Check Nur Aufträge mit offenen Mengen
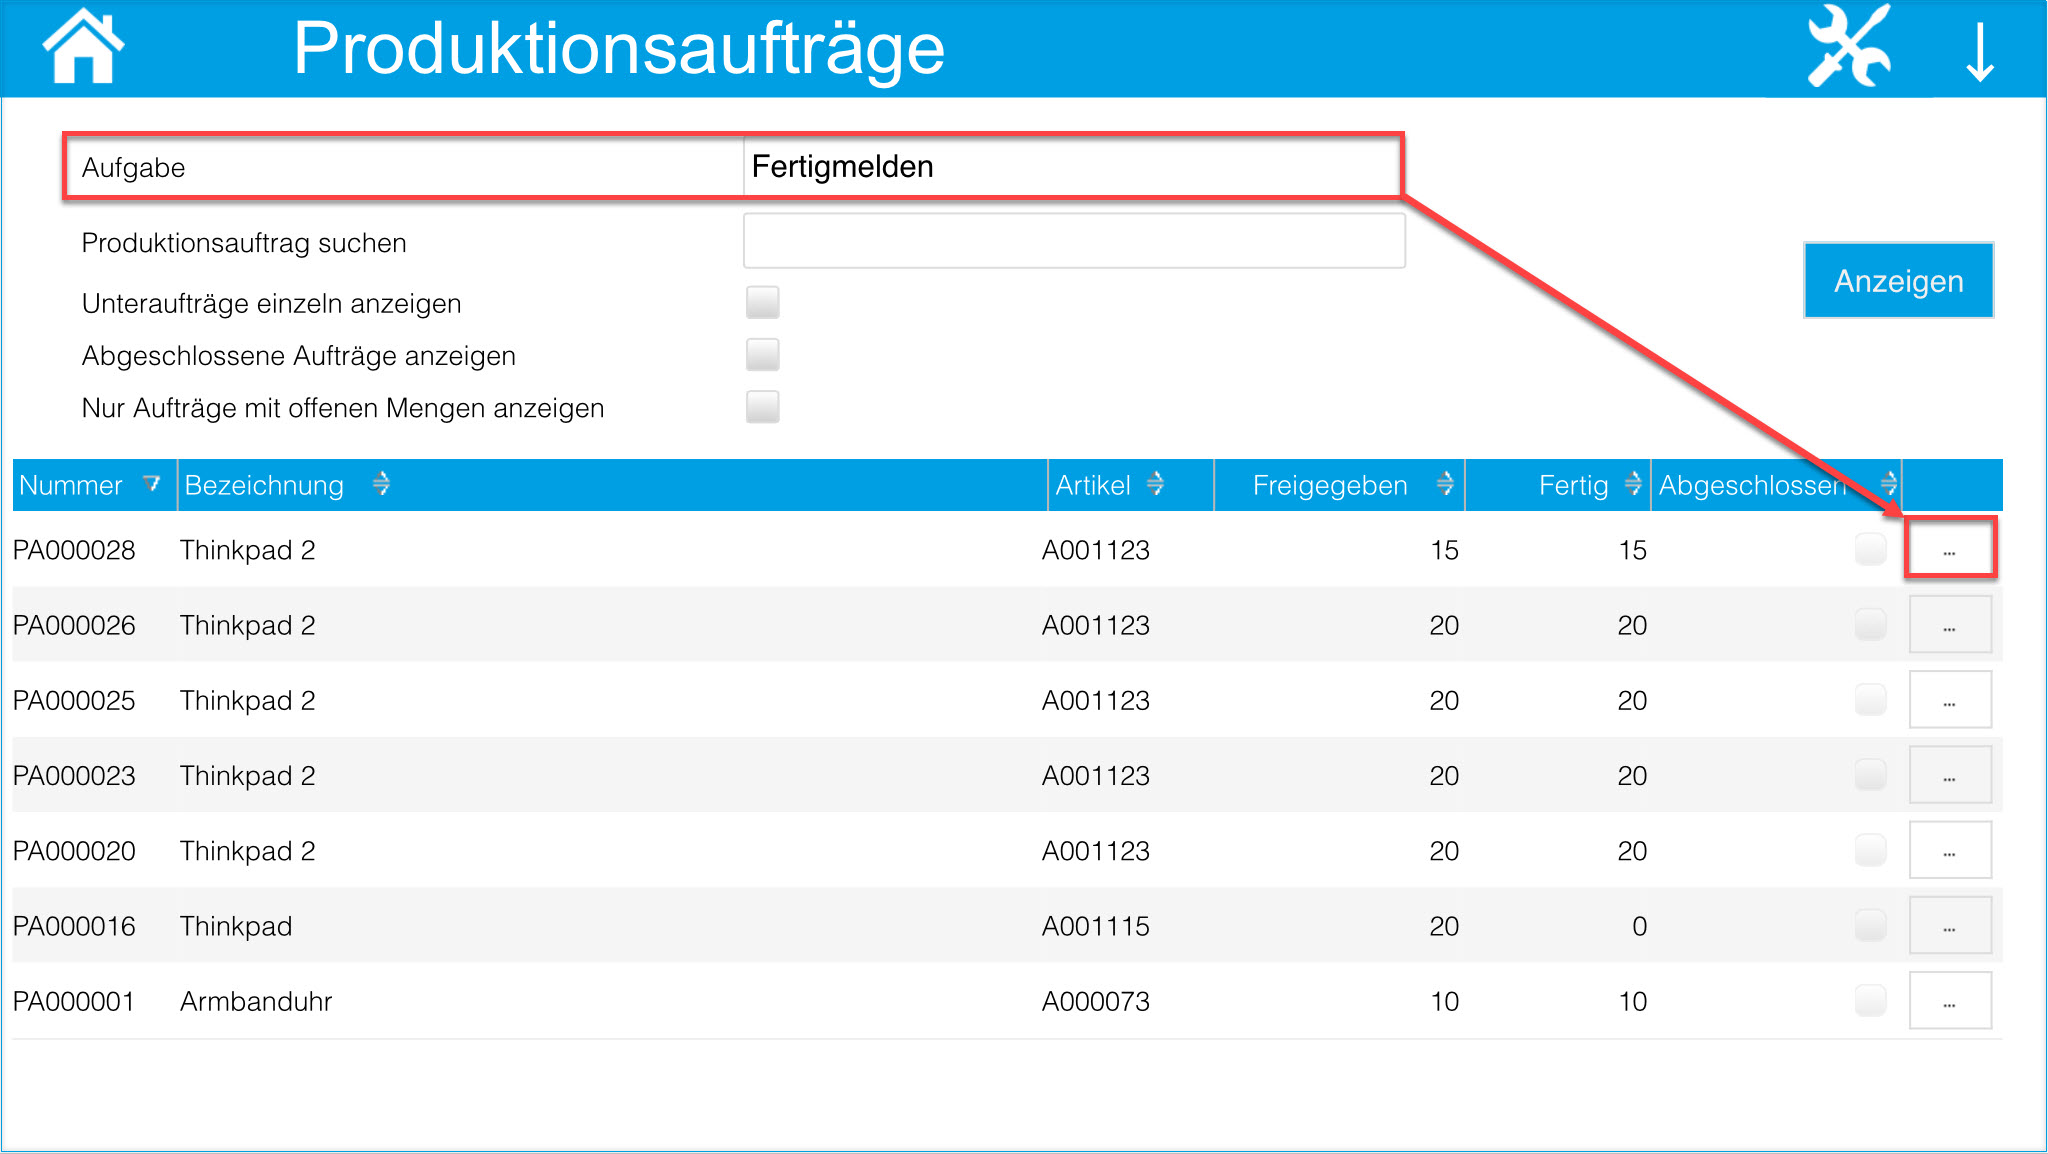 pos(762,407)
